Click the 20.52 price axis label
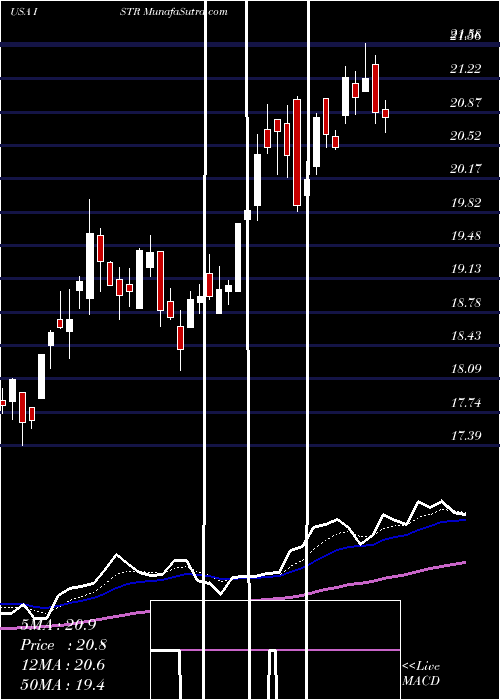The image size is (500, 700). click(x=466, y=136)
